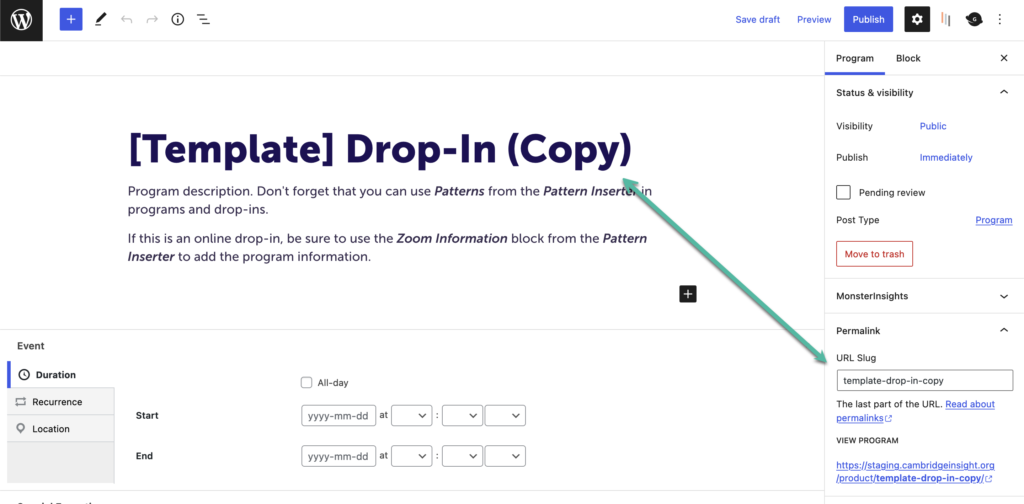Viewport: 1024px width, 504px height.
Task: Open the List View icon
Action: coord(203,19)
